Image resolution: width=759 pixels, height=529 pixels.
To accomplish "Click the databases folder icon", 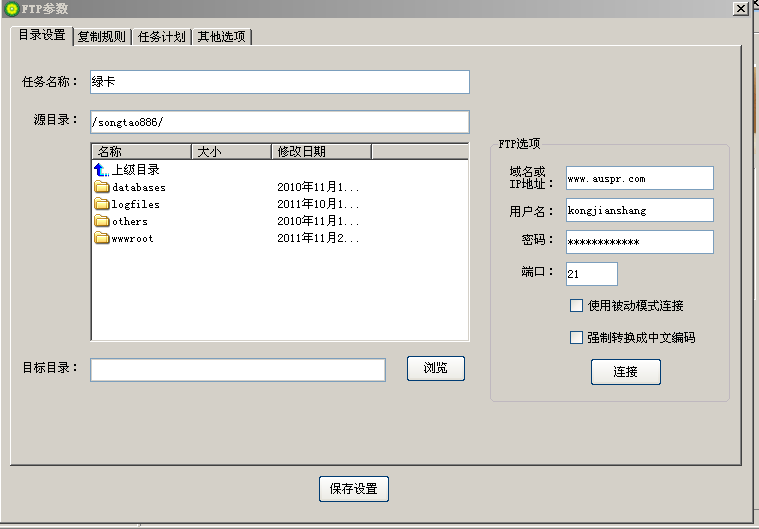I will pyautogui.click(x=101, y=187).
